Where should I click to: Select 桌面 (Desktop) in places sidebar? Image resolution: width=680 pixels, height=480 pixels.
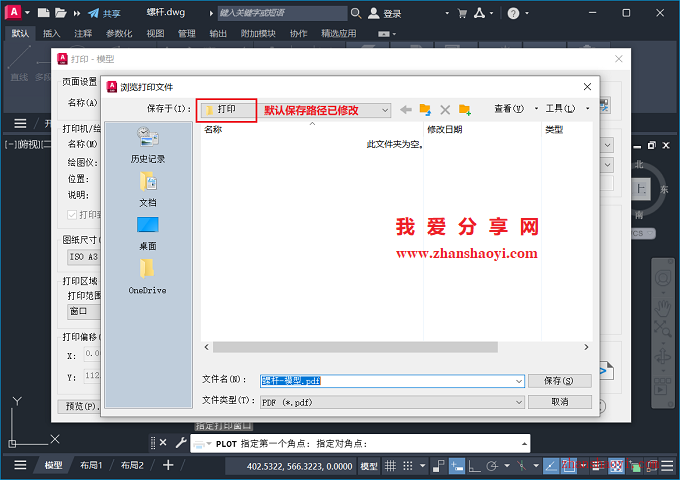[x=148, y=231]
